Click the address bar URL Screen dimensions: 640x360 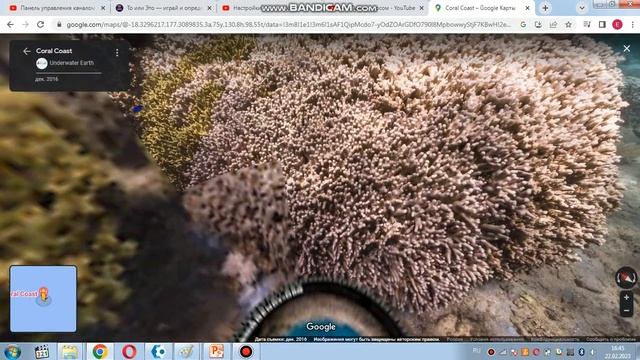point(288,24)
